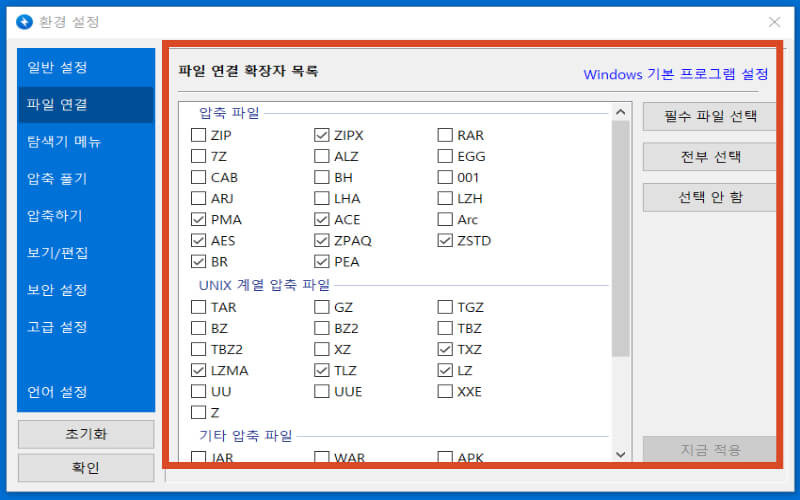This screenshot has width=800, height=500.
Task: Enable the JAR checkbox
Action: (x=198, y=457)
